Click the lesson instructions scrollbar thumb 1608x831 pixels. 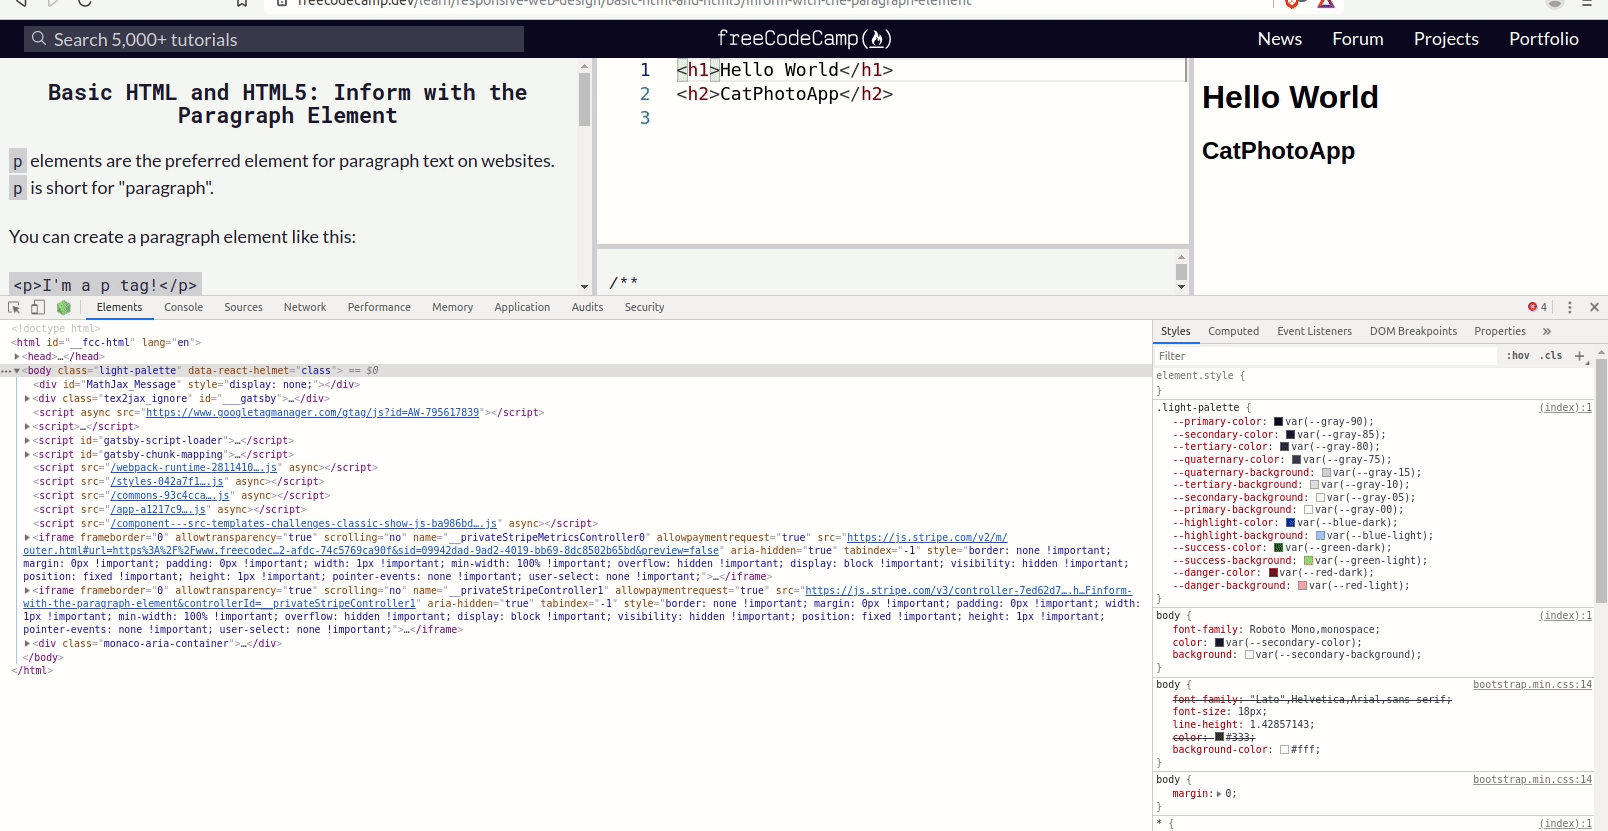584,98
